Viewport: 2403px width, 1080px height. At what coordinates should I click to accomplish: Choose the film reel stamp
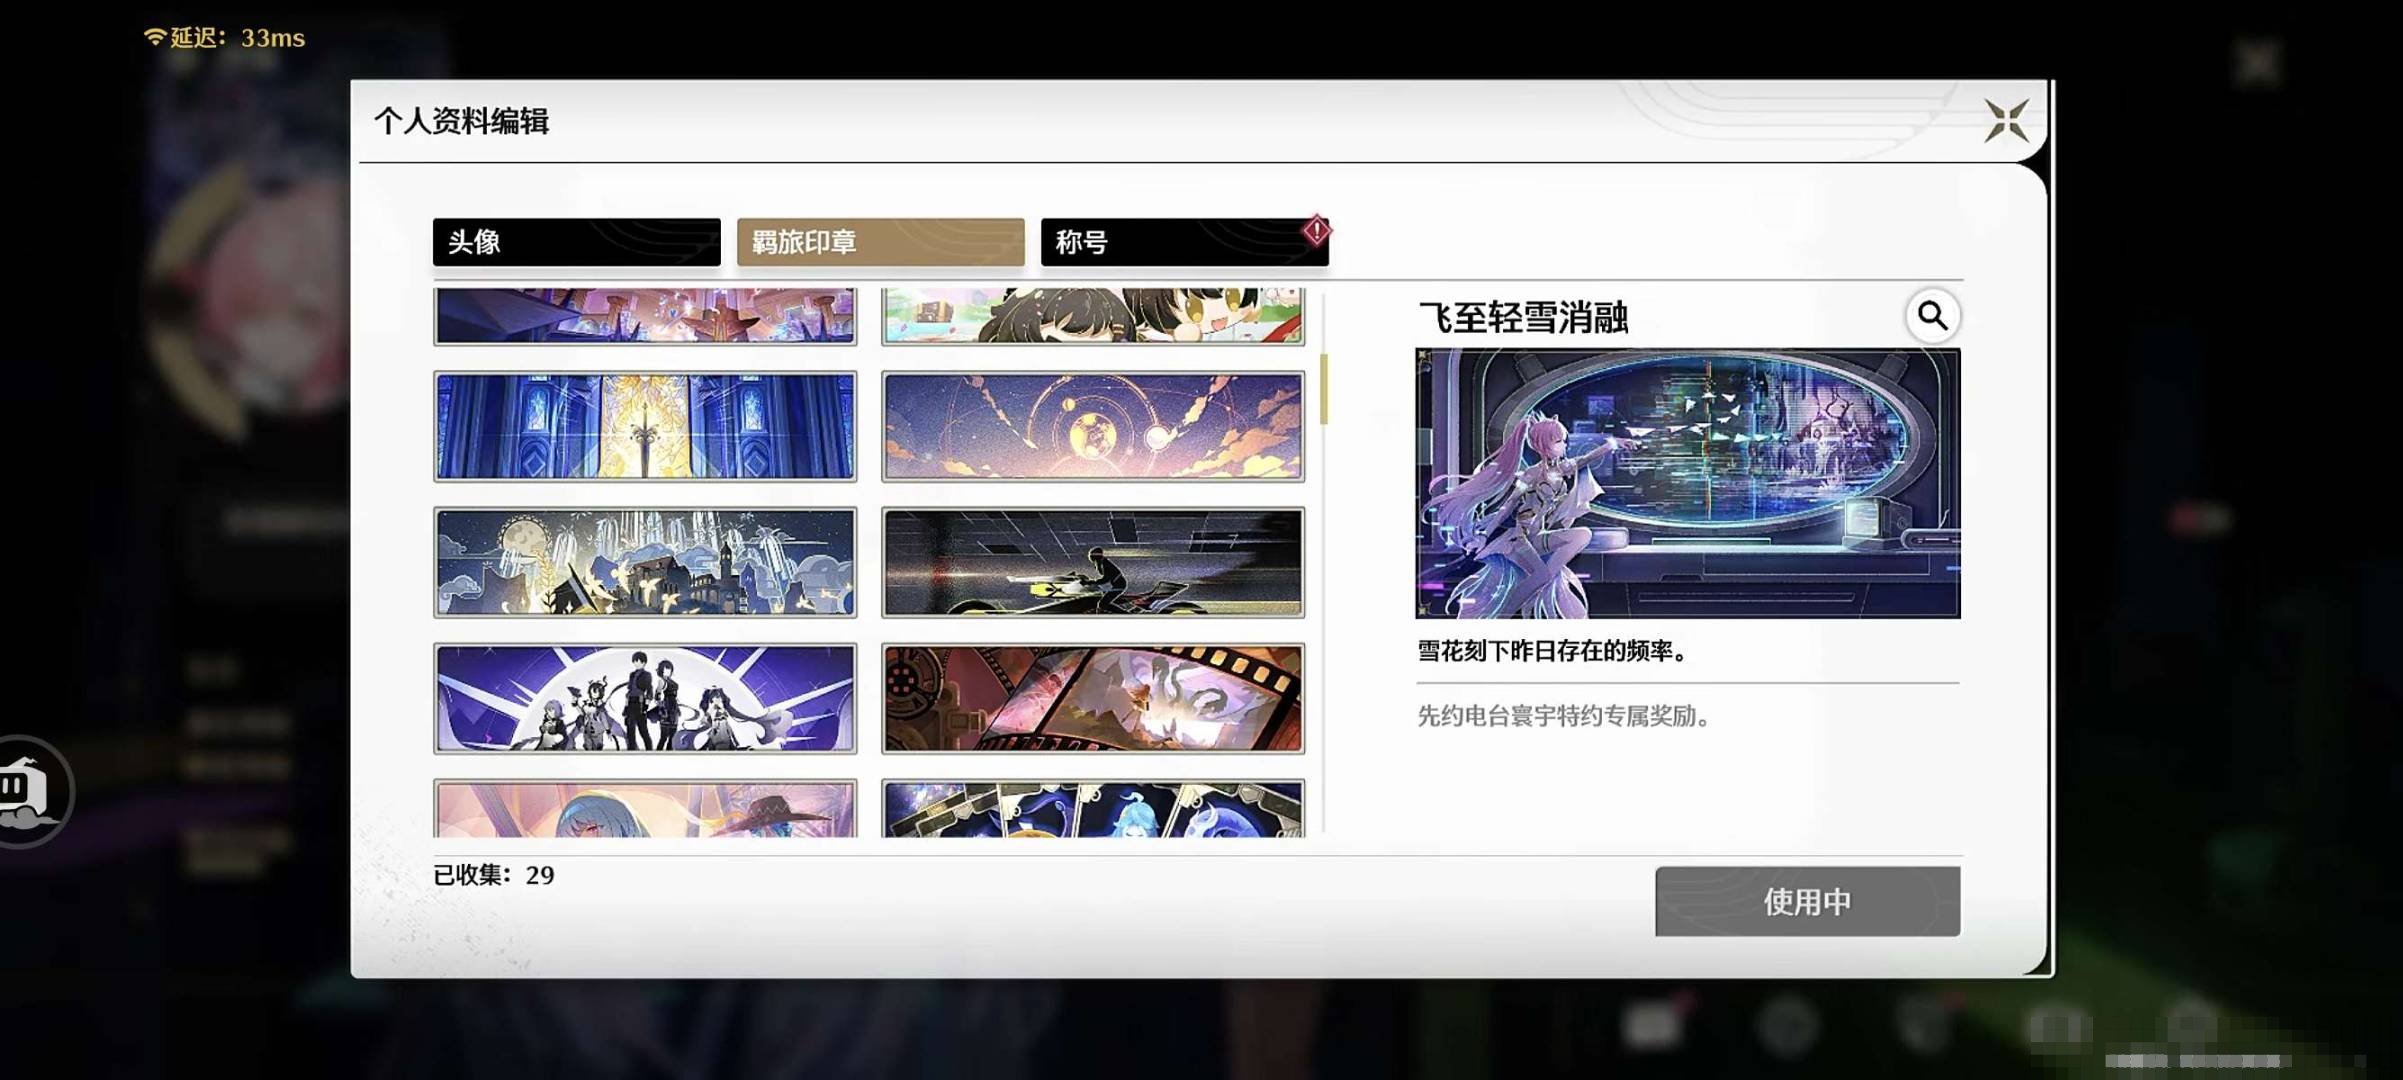click(1092, 698)
